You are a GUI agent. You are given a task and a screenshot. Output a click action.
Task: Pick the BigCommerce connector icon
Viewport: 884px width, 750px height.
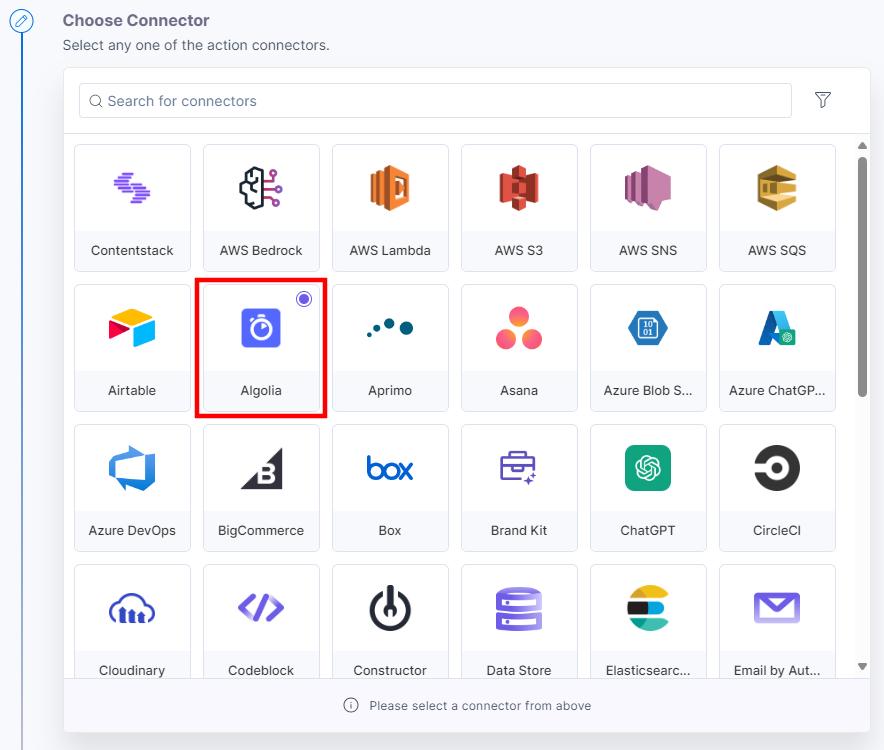coord(261,468)
